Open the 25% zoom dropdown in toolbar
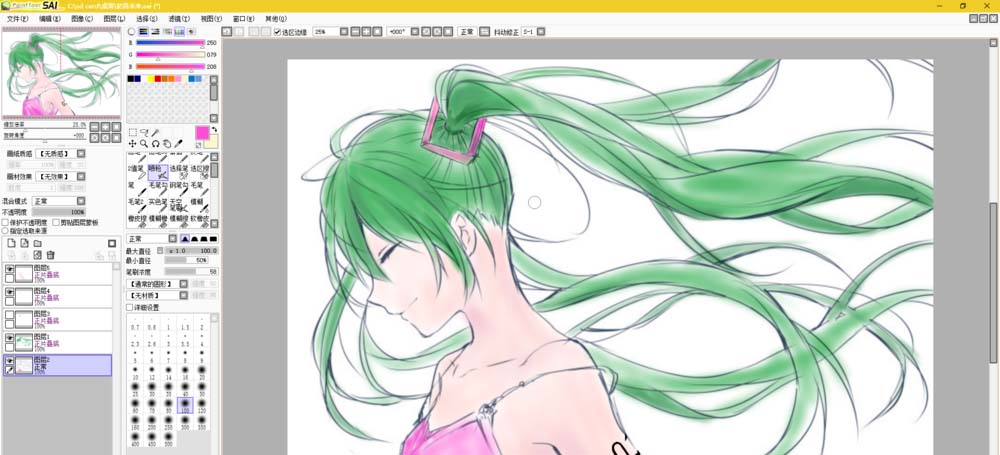Viewport: 1000px width, 455px height. click(x=344, y=31)
